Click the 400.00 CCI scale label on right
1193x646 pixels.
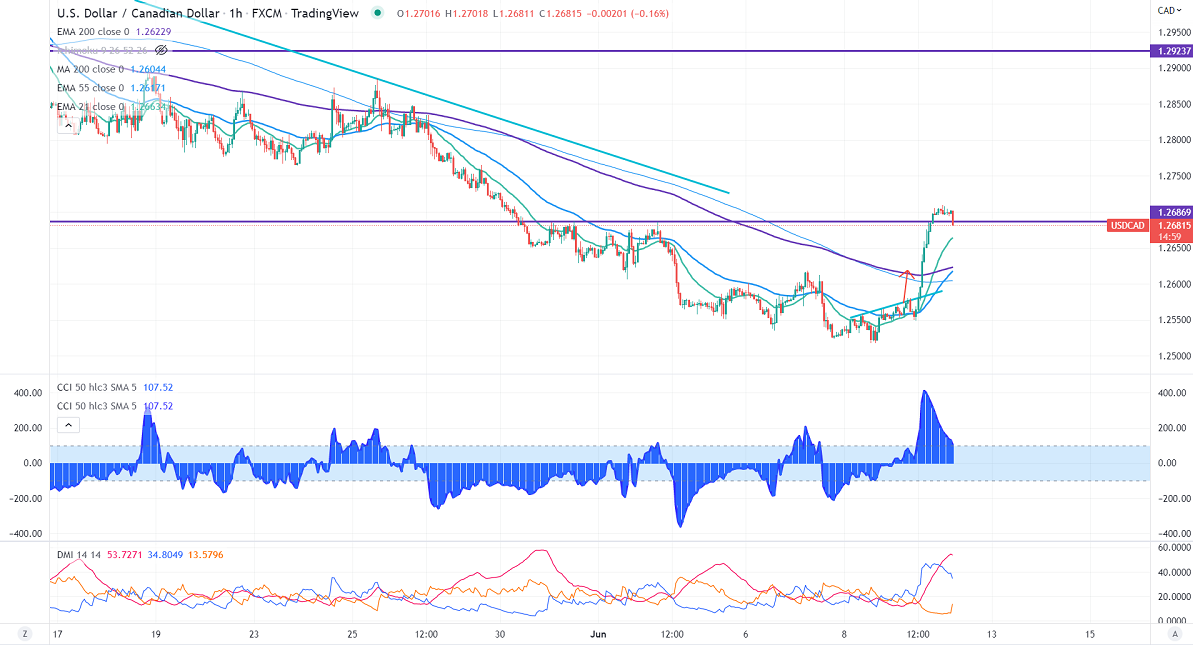tap(1172, 393)
